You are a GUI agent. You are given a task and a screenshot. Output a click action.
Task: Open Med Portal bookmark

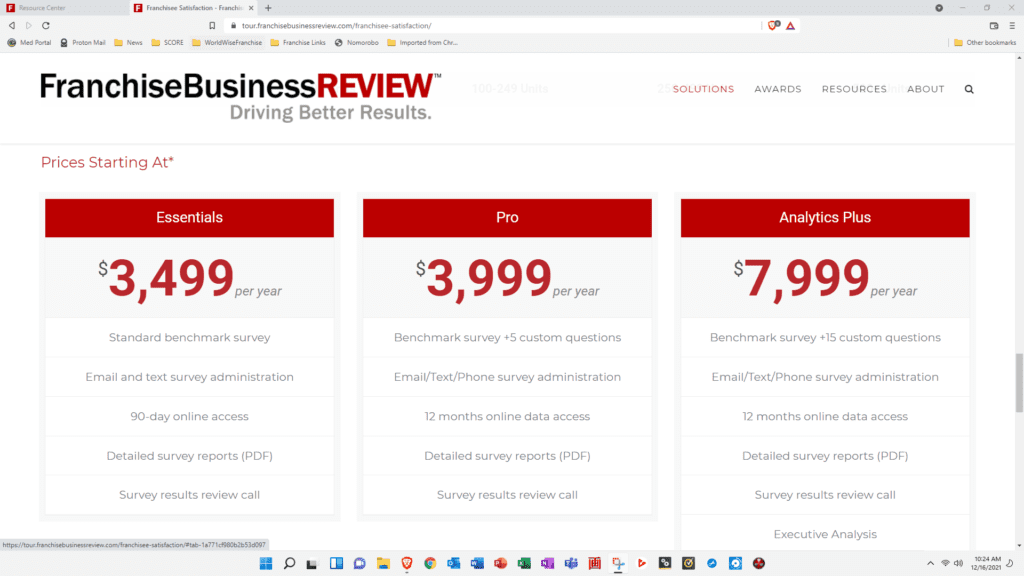coord(29,42)
